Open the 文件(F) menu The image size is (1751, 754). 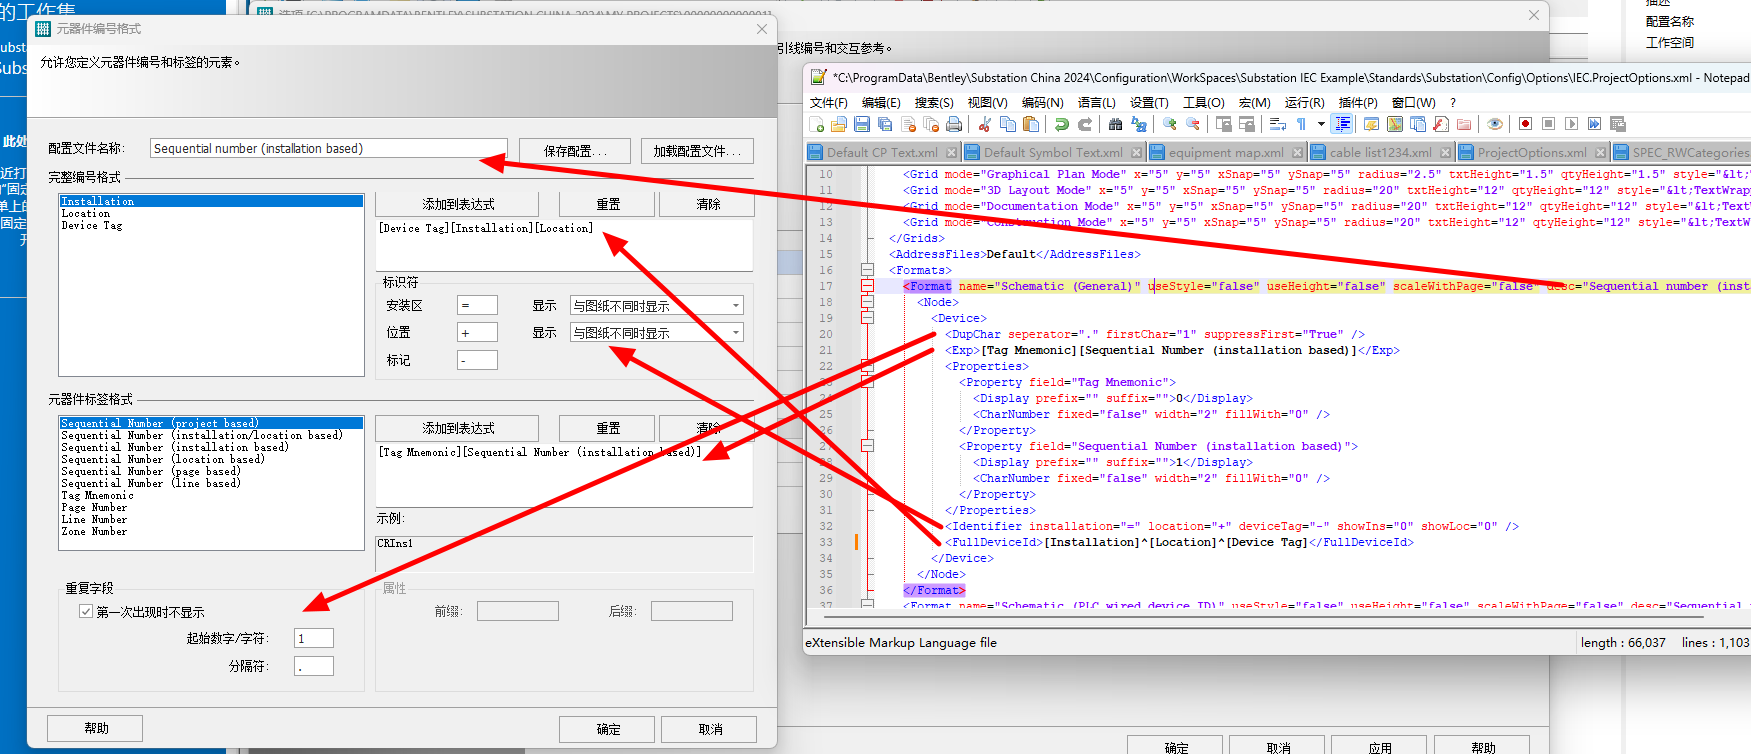[828, 103]
